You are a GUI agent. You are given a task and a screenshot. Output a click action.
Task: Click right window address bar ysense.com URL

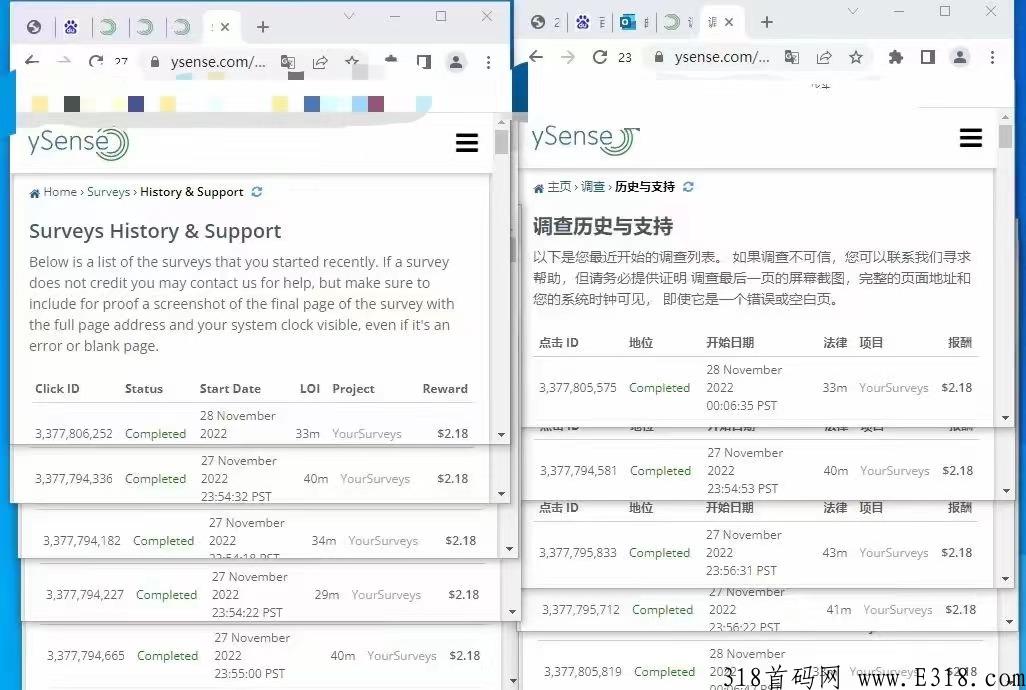coord(722,58)
